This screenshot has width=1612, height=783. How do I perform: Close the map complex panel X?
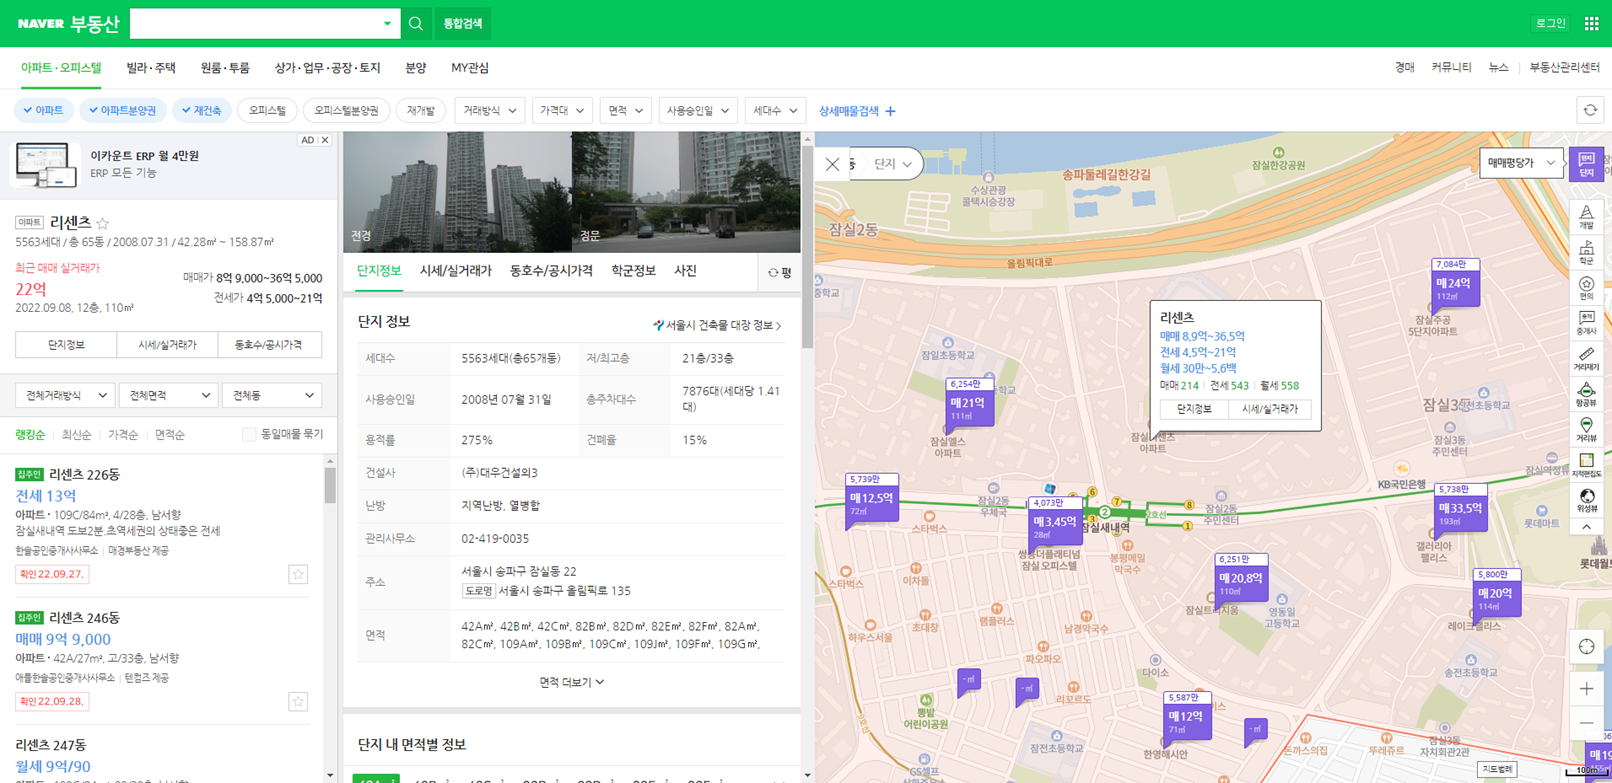[x=832, y=164]
